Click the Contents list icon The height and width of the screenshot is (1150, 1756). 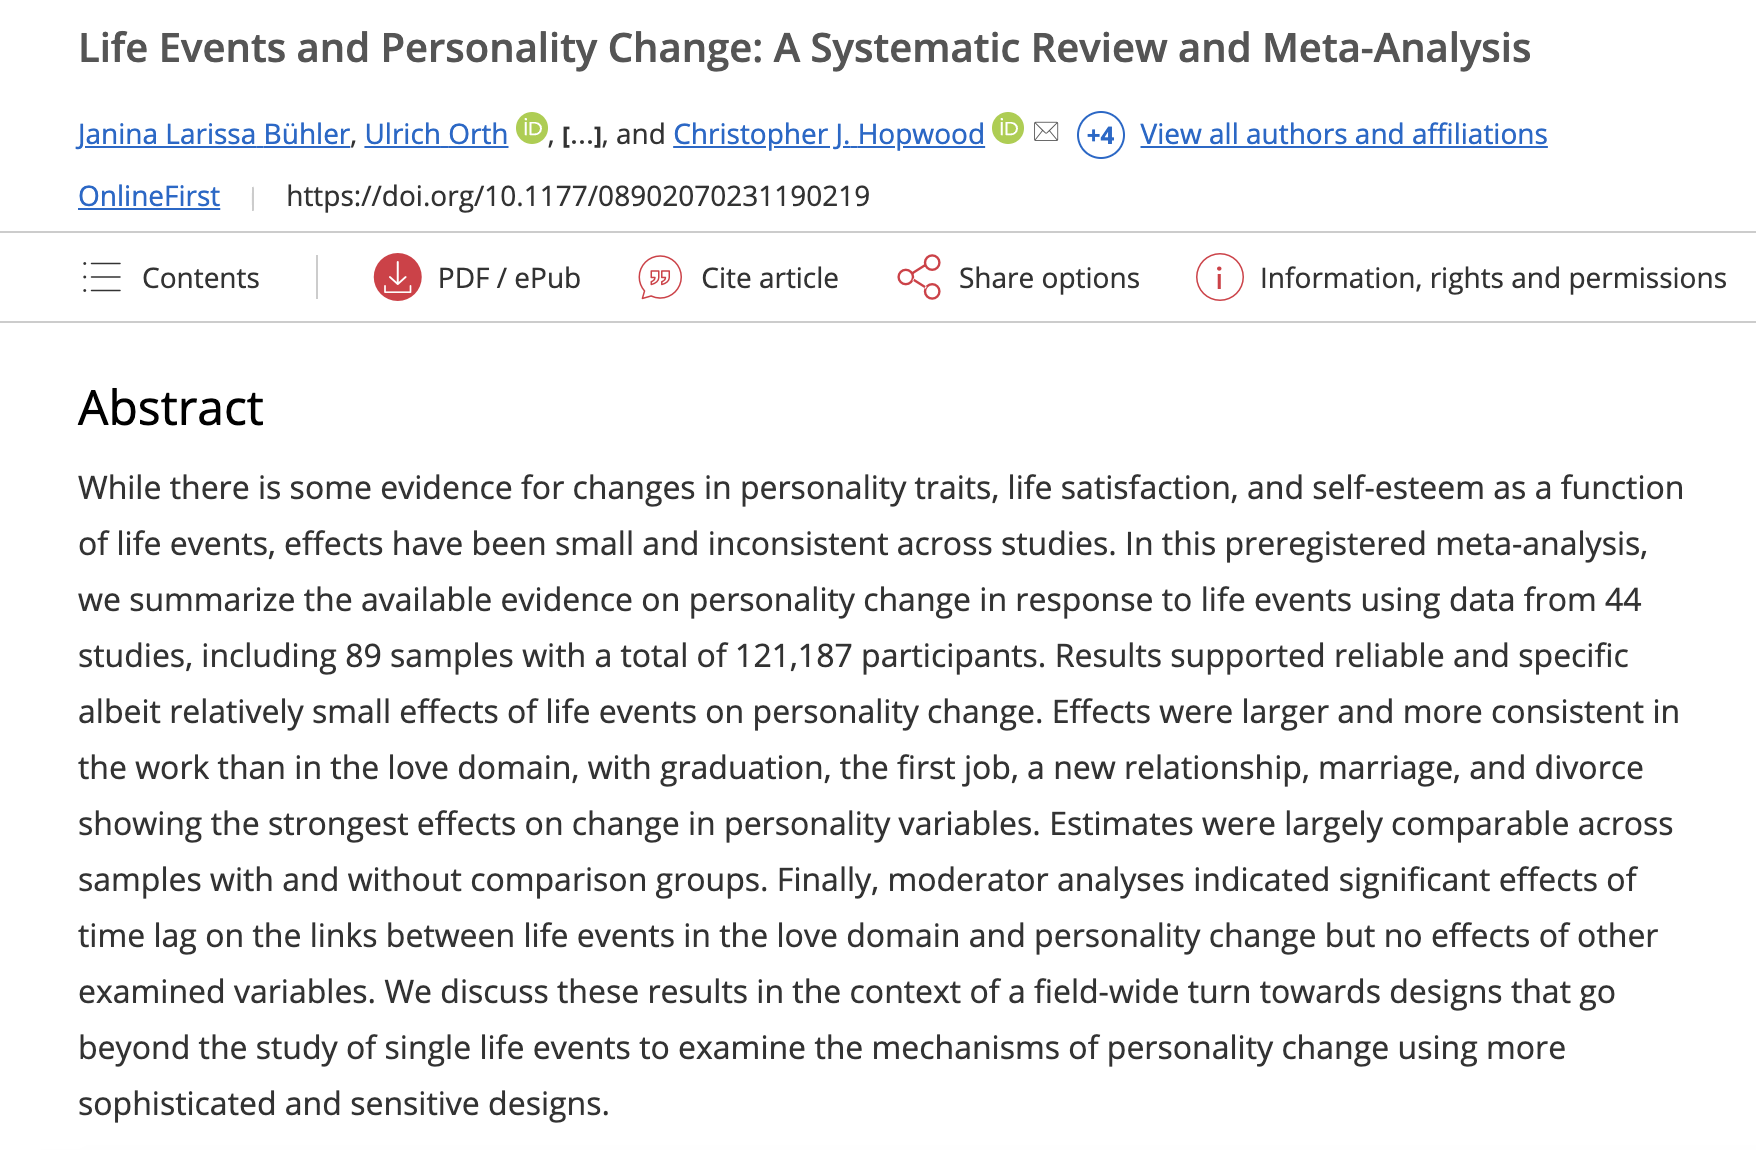pos(102,277)
